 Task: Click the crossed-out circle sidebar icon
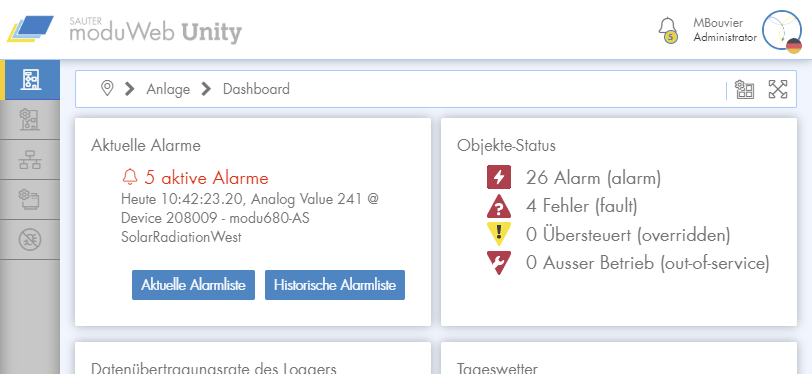pyautogui.click(x=30, y=239)
